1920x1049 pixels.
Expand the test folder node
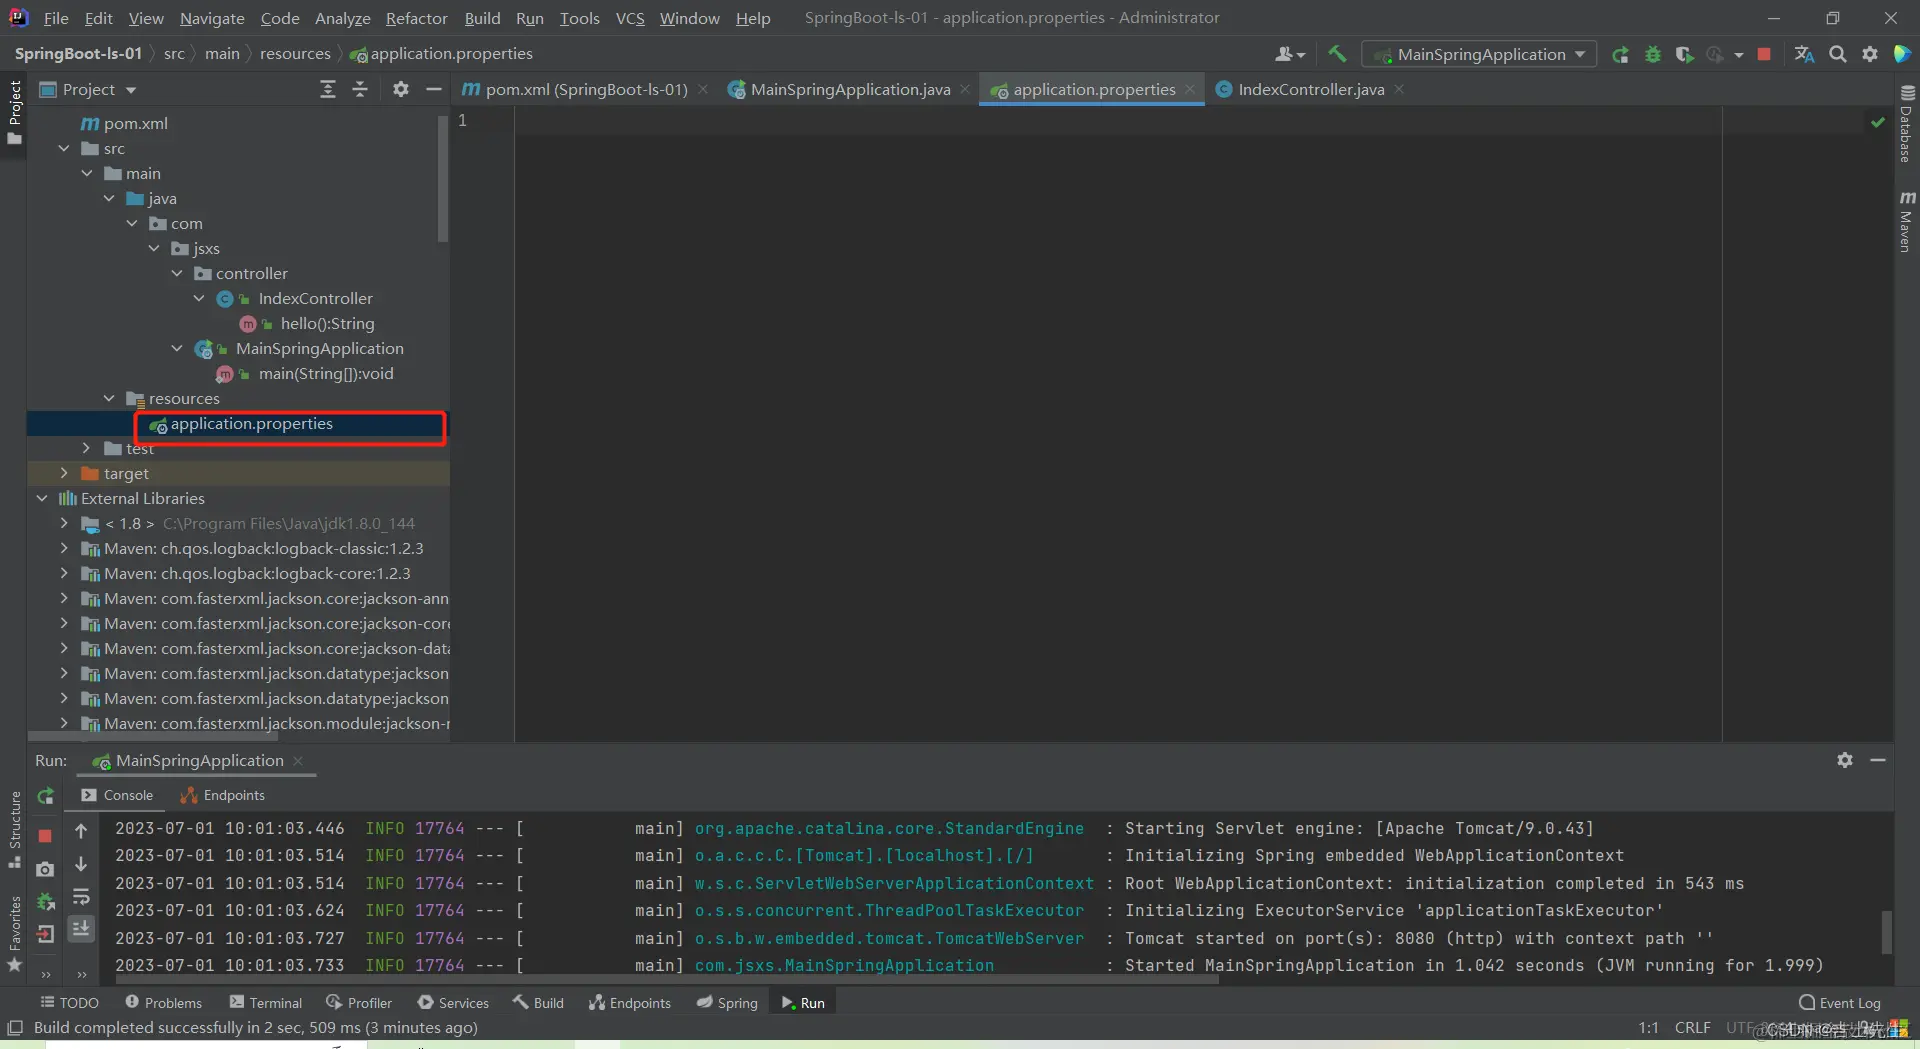click(87, 449)
